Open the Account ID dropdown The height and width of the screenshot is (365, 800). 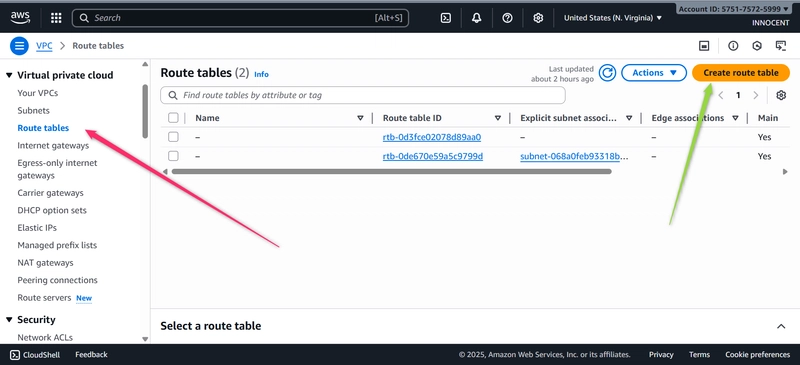[x=733, y=9]
